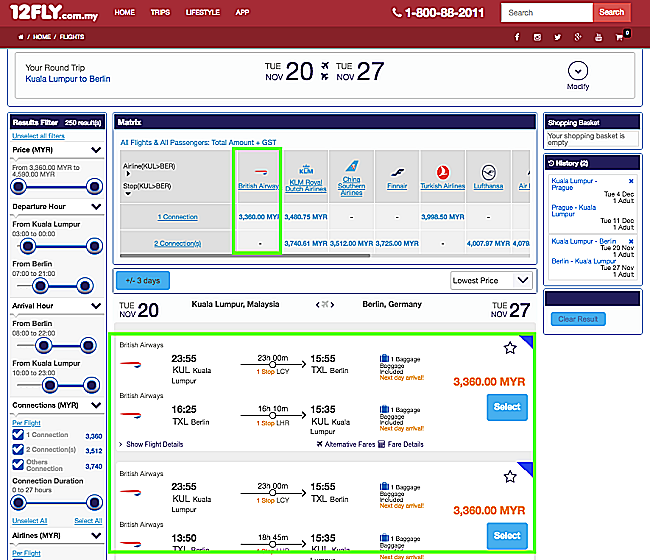This screenshot has height=560, width=650.
Task: Open the YouTube social icon
Action: coord(598,37)
